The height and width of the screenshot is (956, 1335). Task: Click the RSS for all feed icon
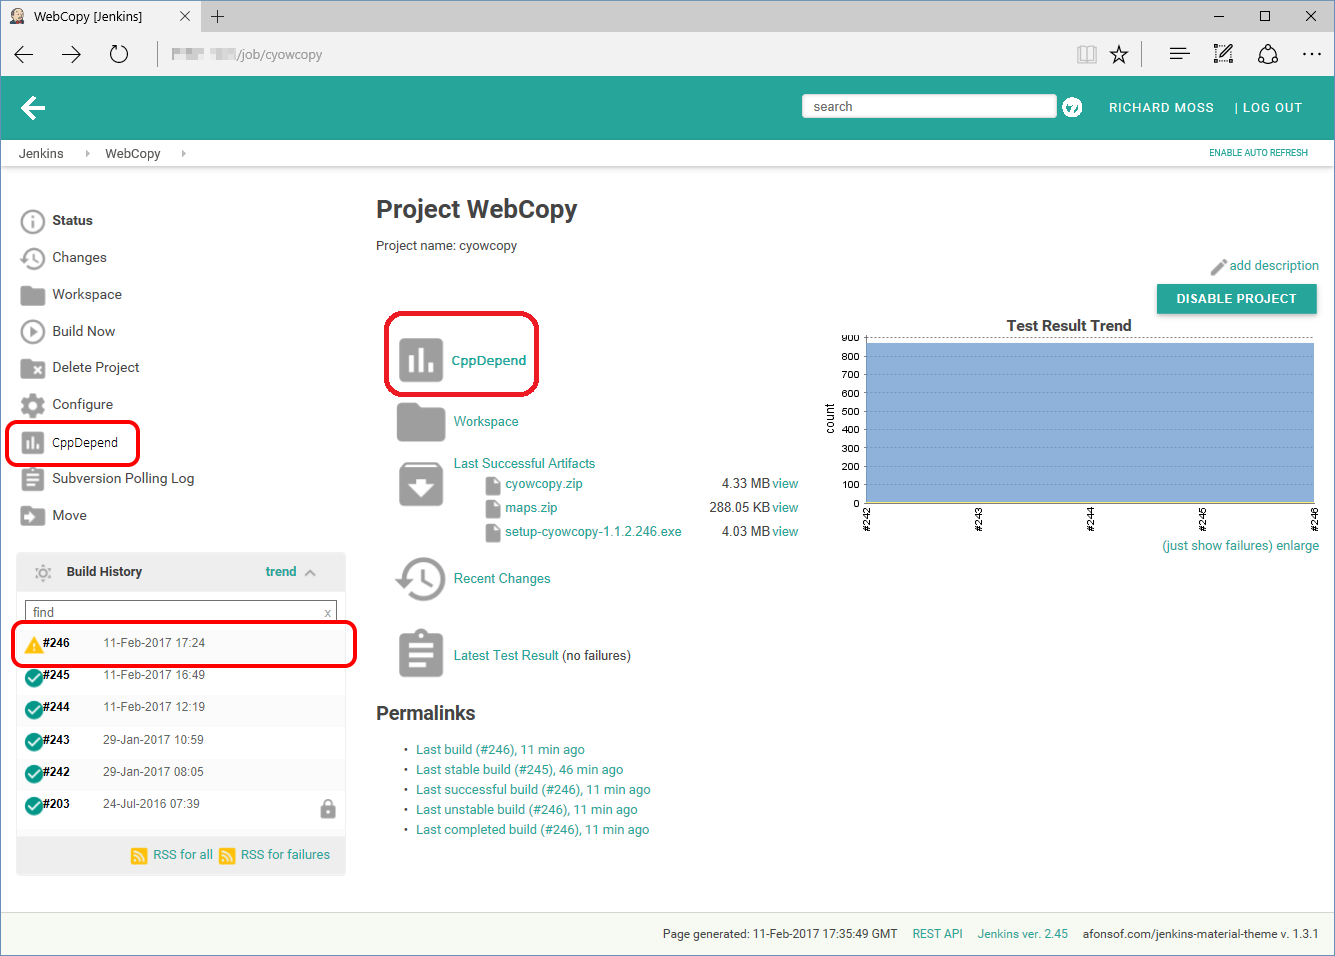tap(139, 855)
